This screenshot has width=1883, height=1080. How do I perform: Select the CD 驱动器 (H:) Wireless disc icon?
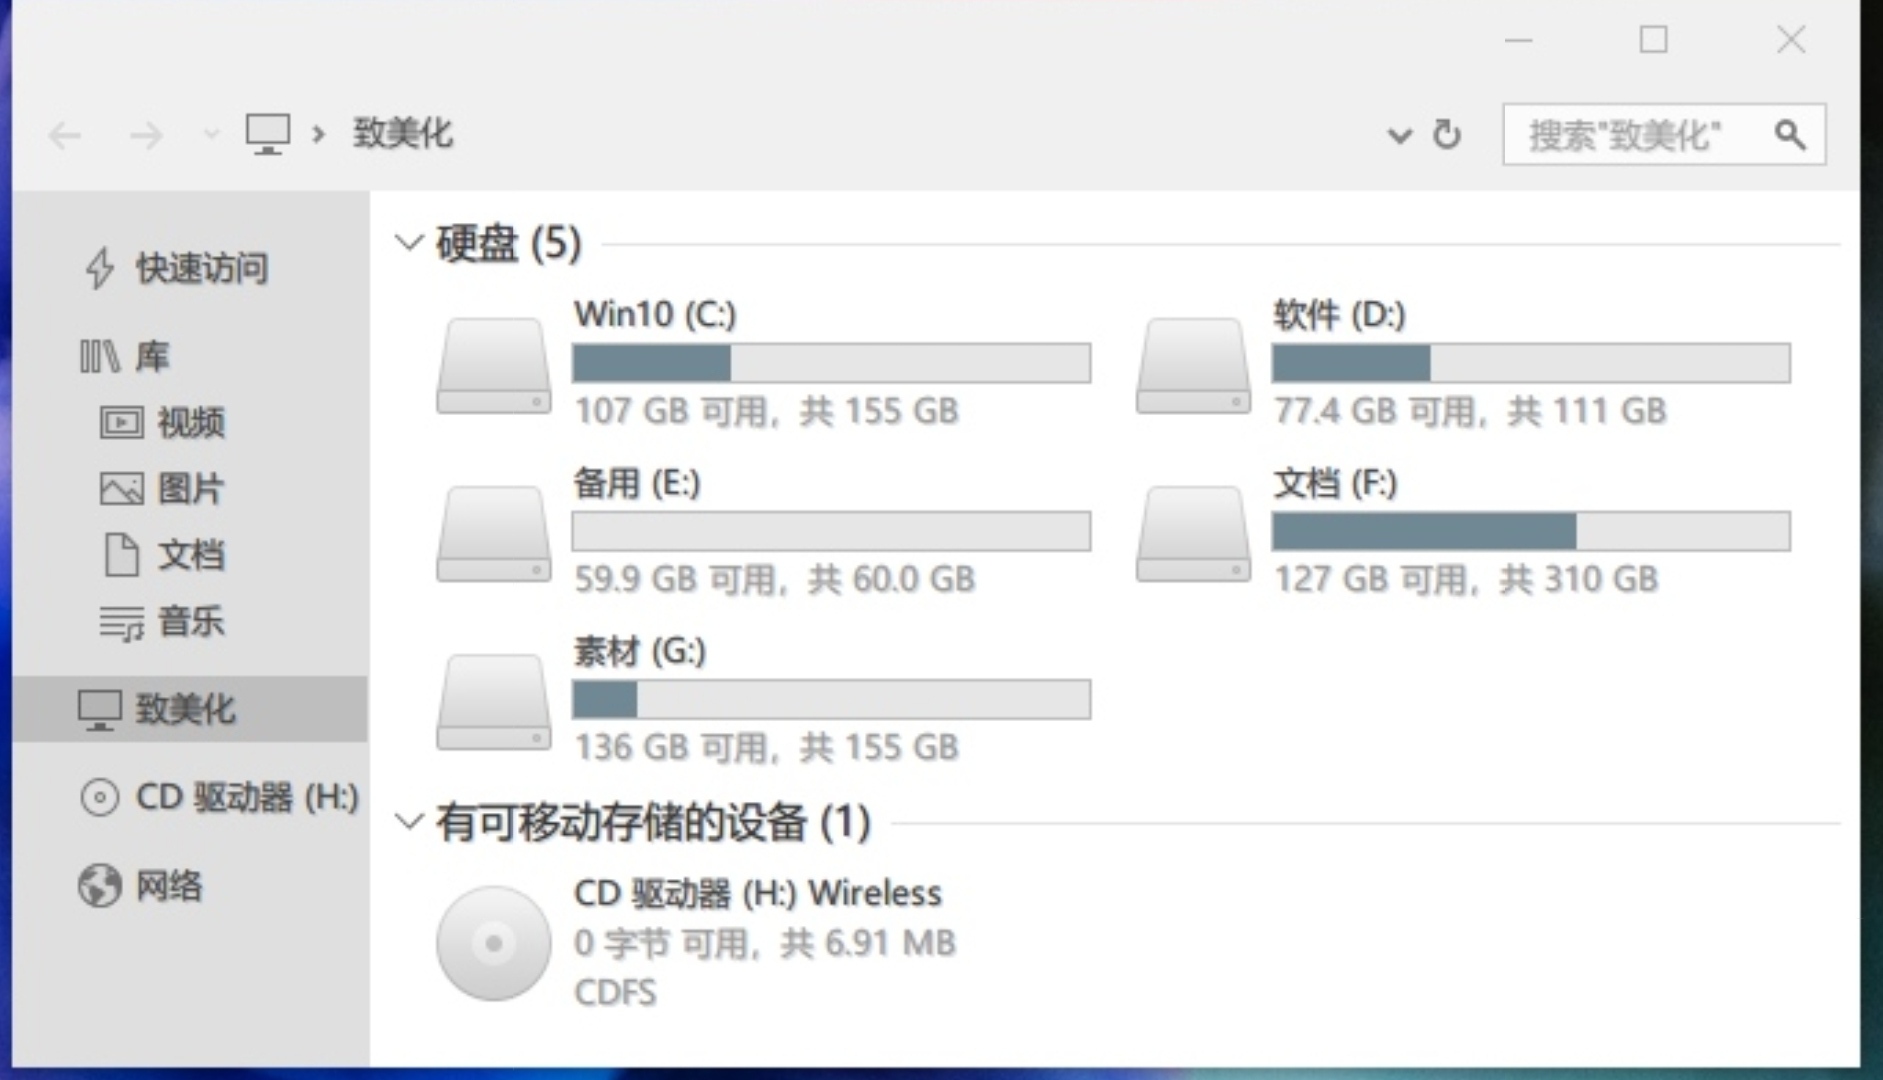point(493,942)
